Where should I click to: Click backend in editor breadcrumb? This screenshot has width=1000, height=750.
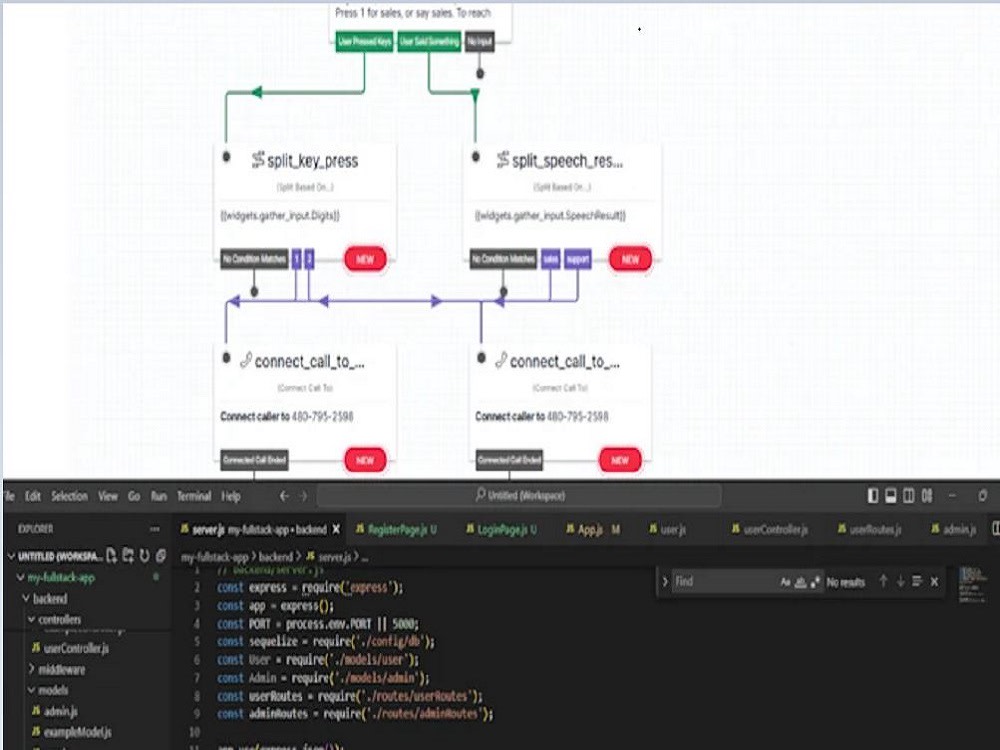276,557
